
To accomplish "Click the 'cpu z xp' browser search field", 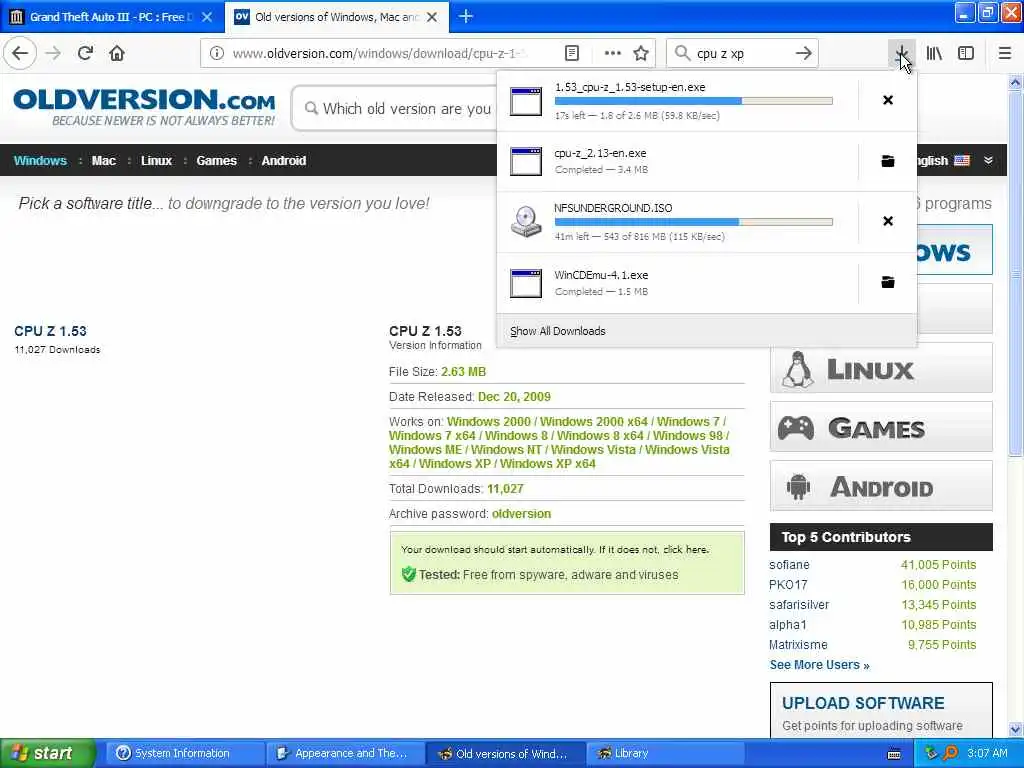I will pyautogui.click(x=741, y=53).
